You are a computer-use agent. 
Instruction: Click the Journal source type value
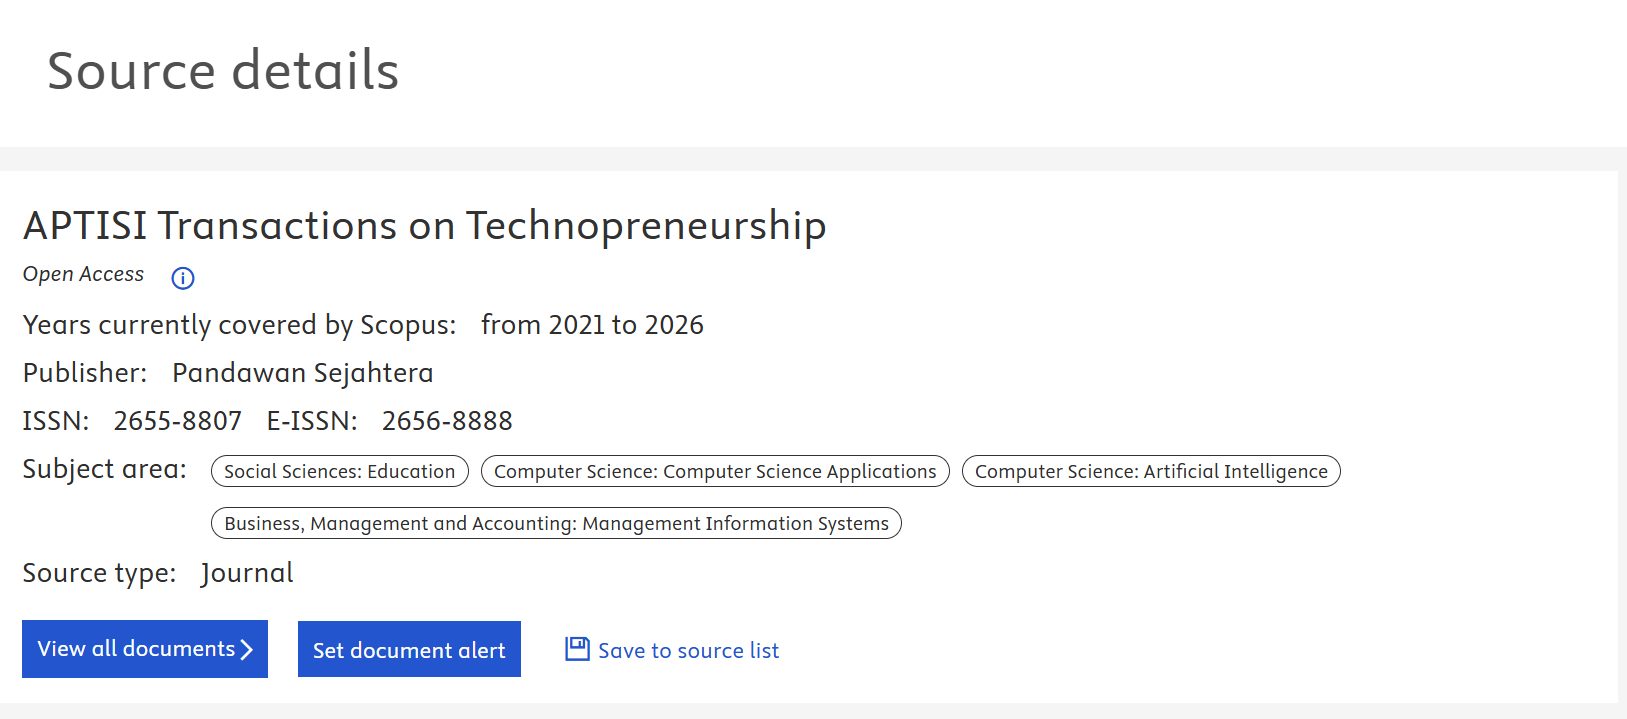click(x=247, y=573)
